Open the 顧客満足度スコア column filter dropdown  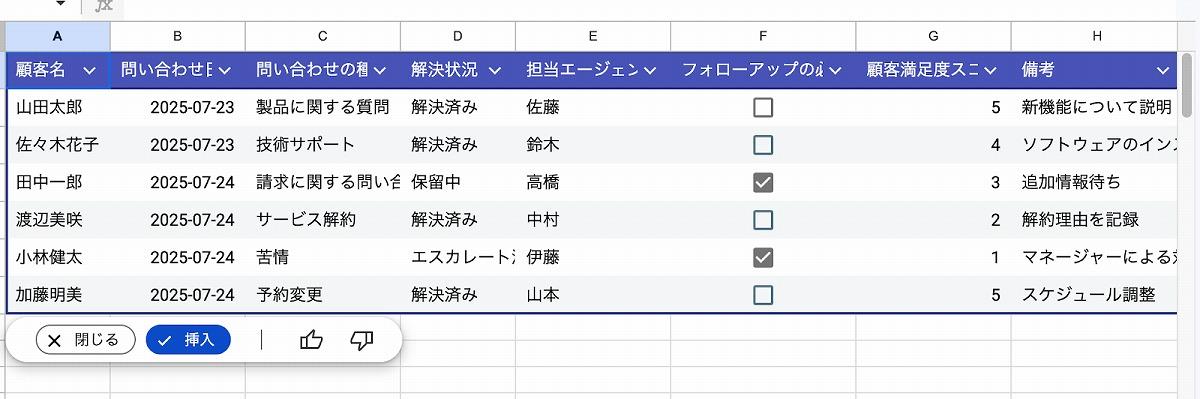pyautogui.click(x=990, y=70)
